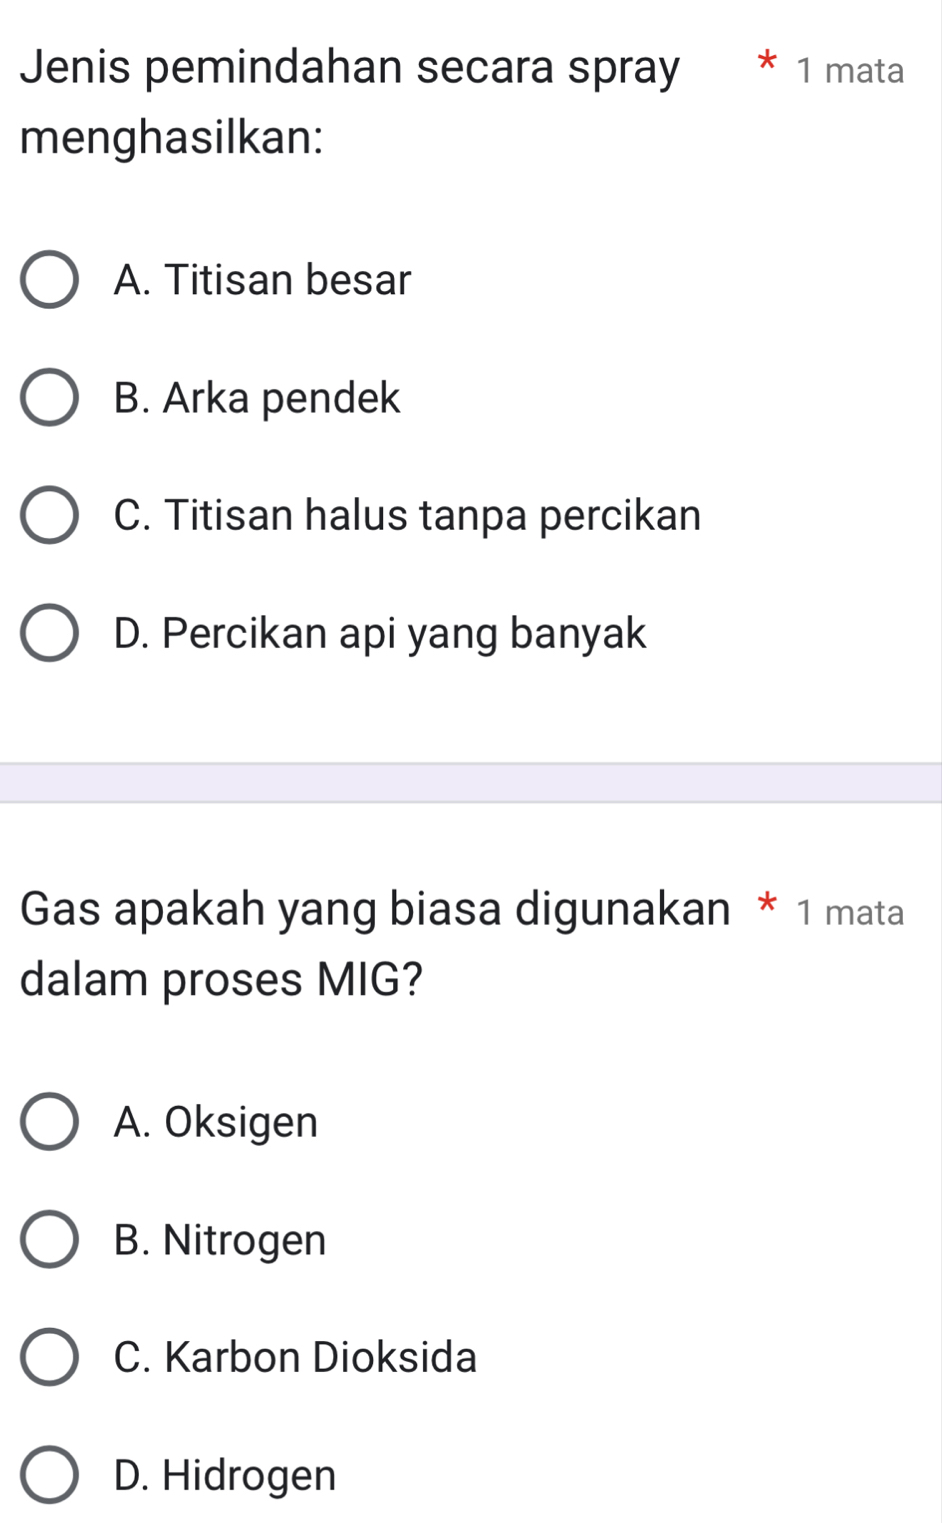Click the text label 'C. Karbon Dioksida'
Screen dimensions: 942x1523
pyautogui.click(x=295, y=1358)
